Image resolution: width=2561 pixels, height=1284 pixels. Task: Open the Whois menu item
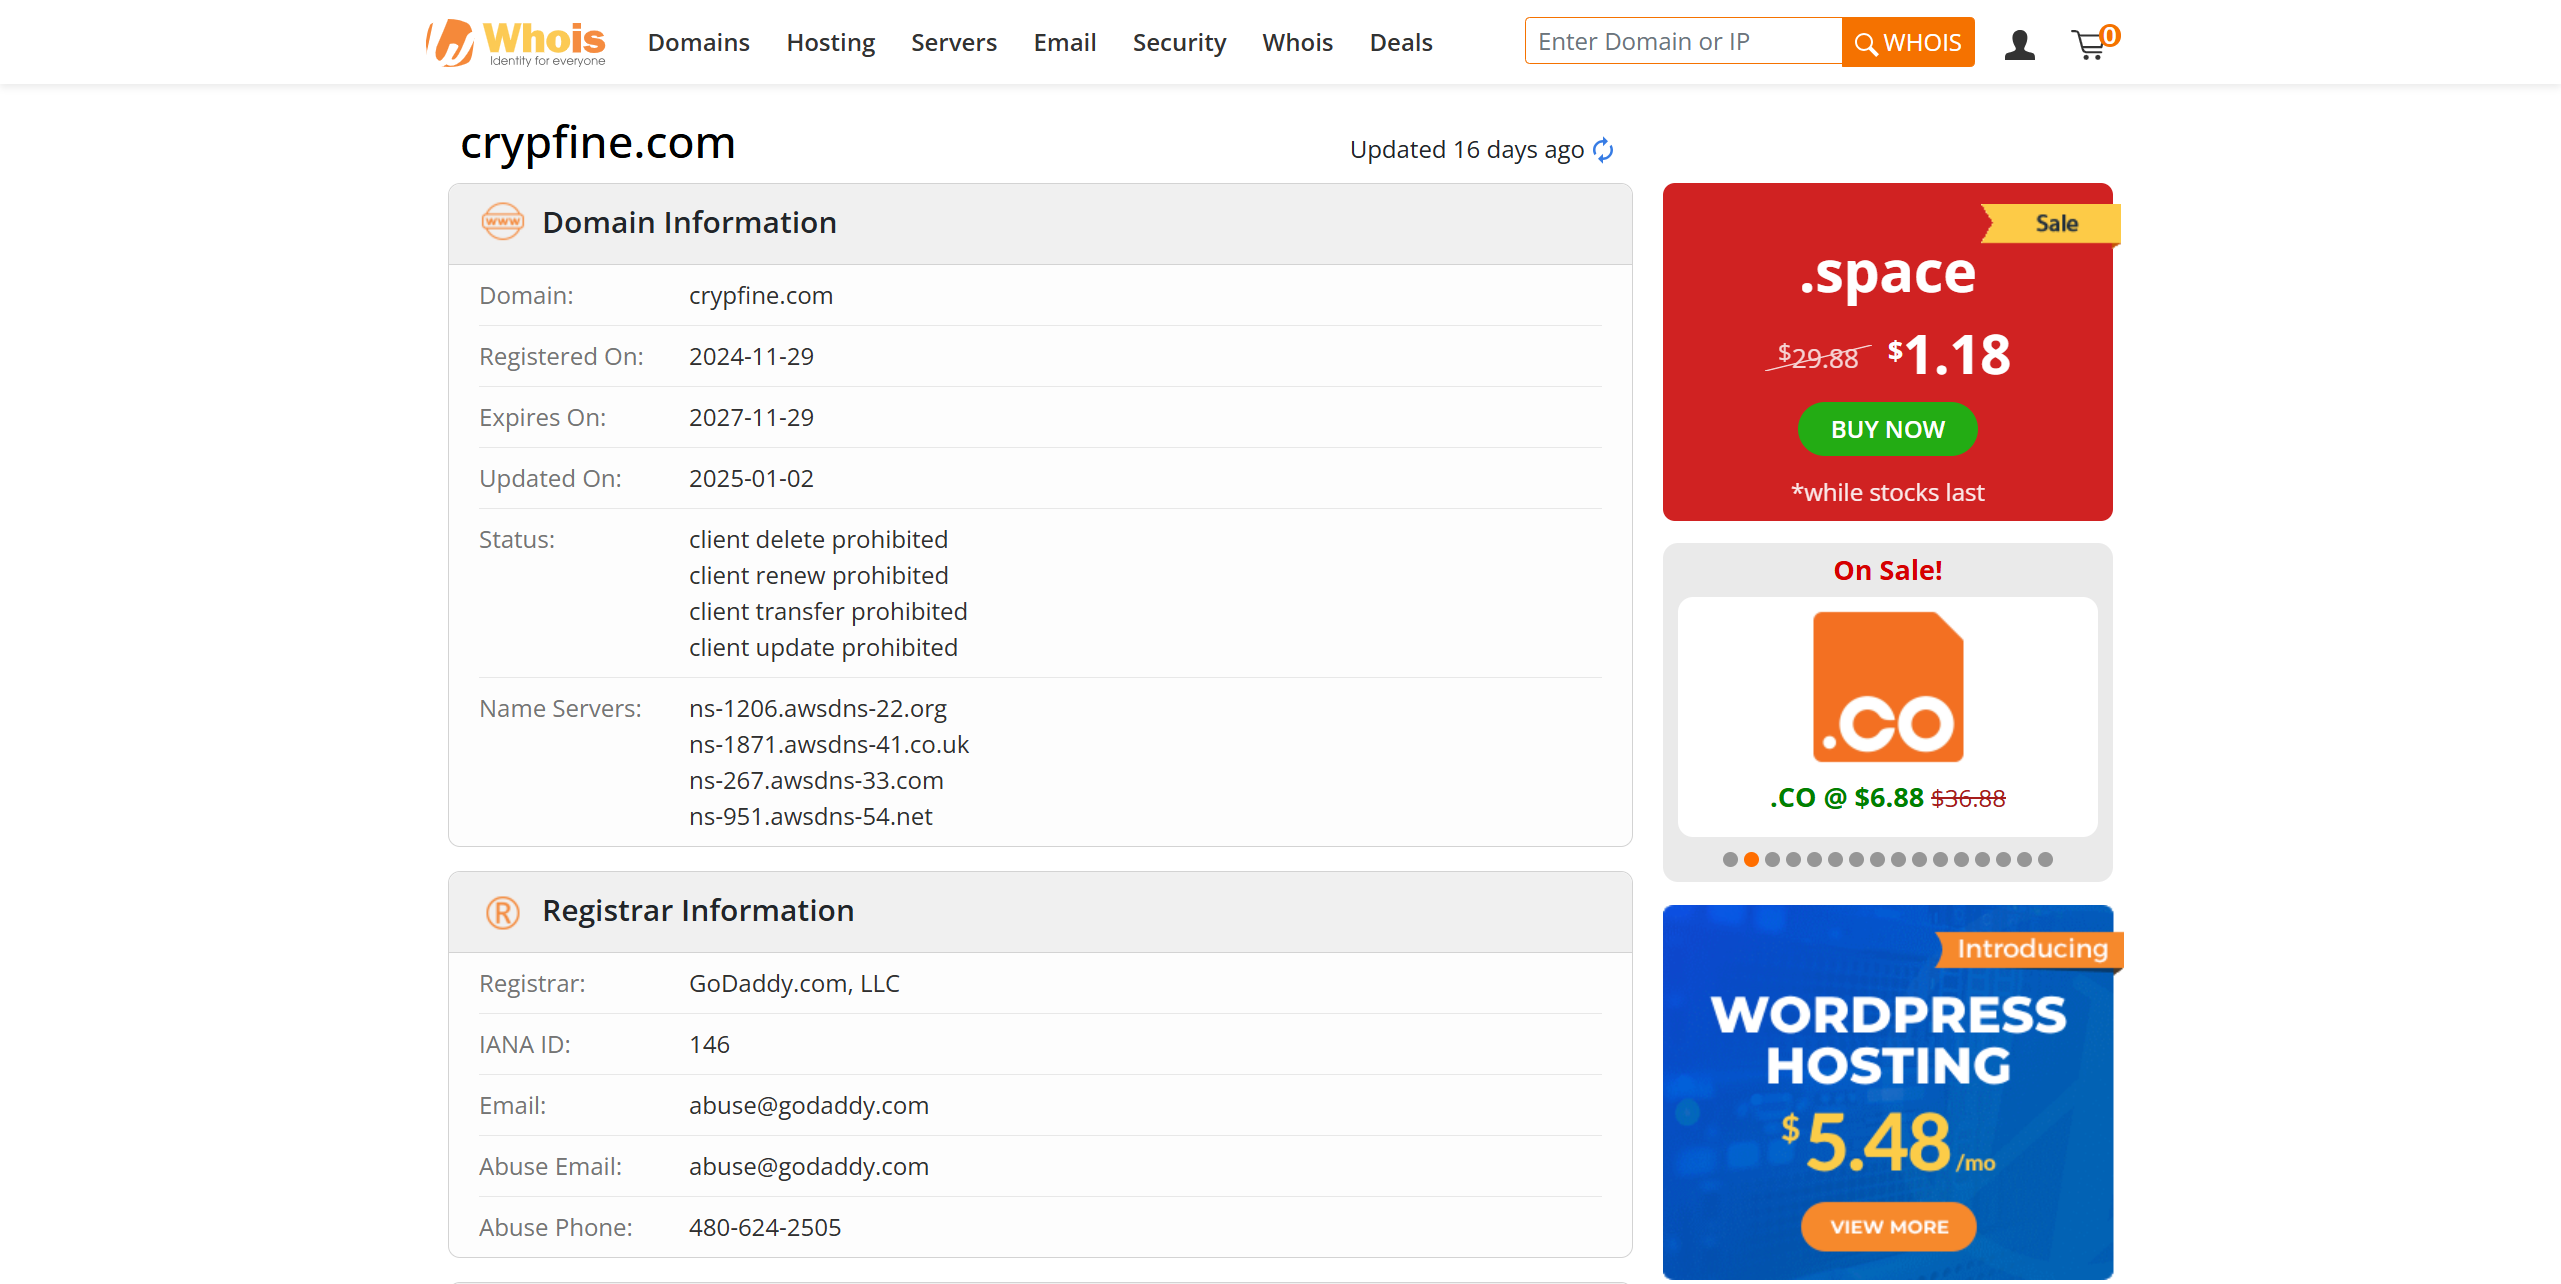[x=1297, y=43]
